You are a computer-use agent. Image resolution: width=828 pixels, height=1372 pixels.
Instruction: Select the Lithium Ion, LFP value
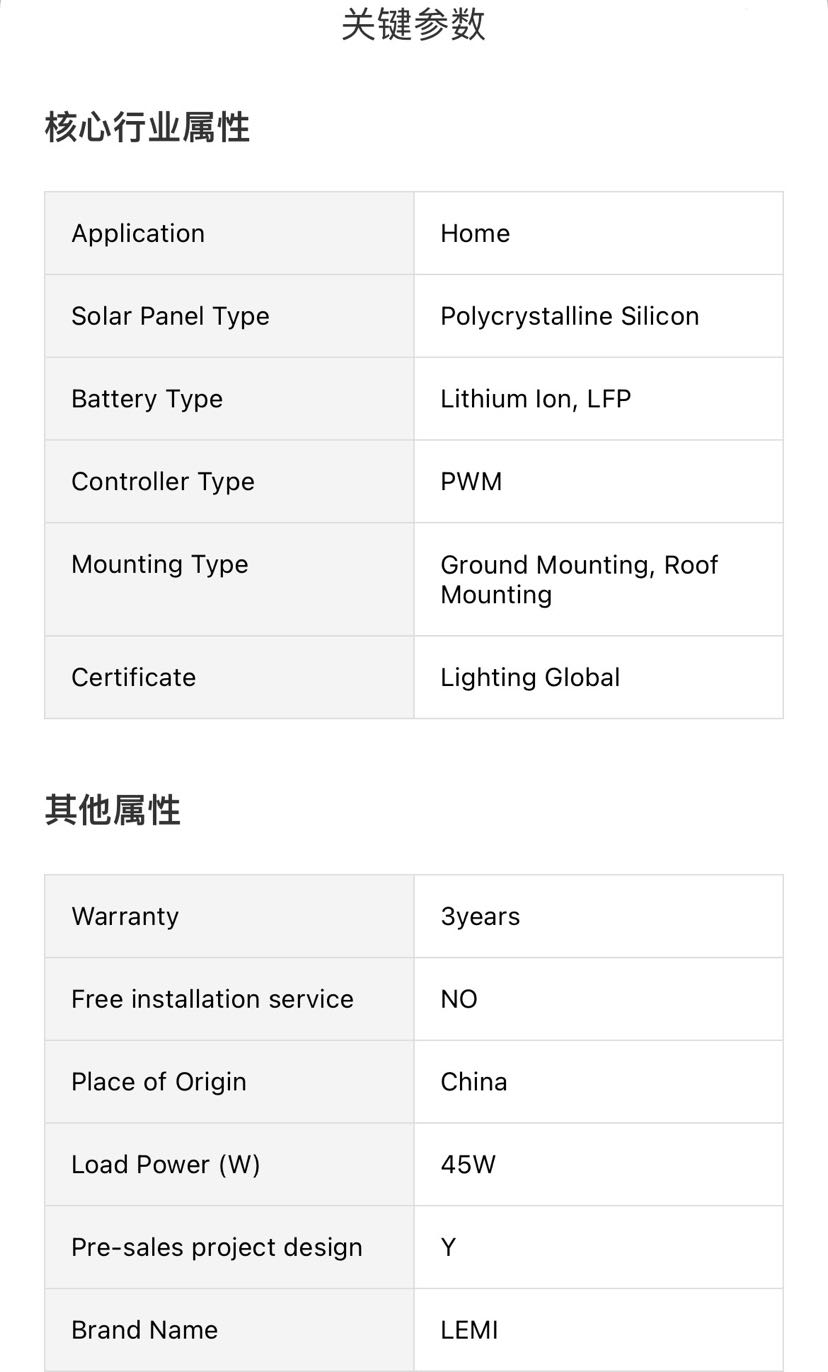click(535, 399)
